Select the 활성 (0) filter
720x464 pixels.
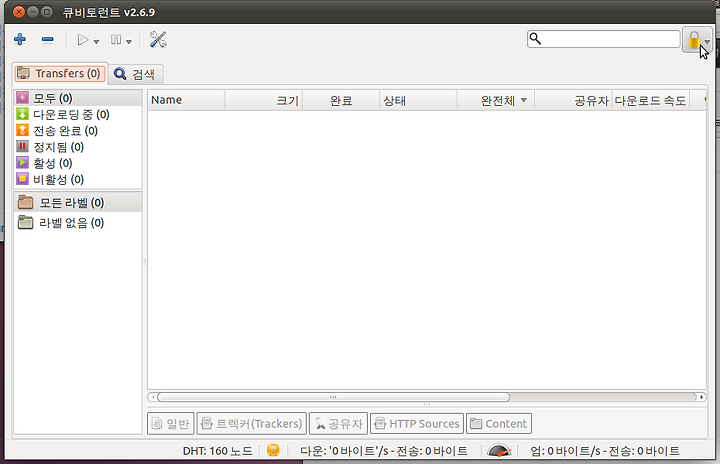click(77, 163)
